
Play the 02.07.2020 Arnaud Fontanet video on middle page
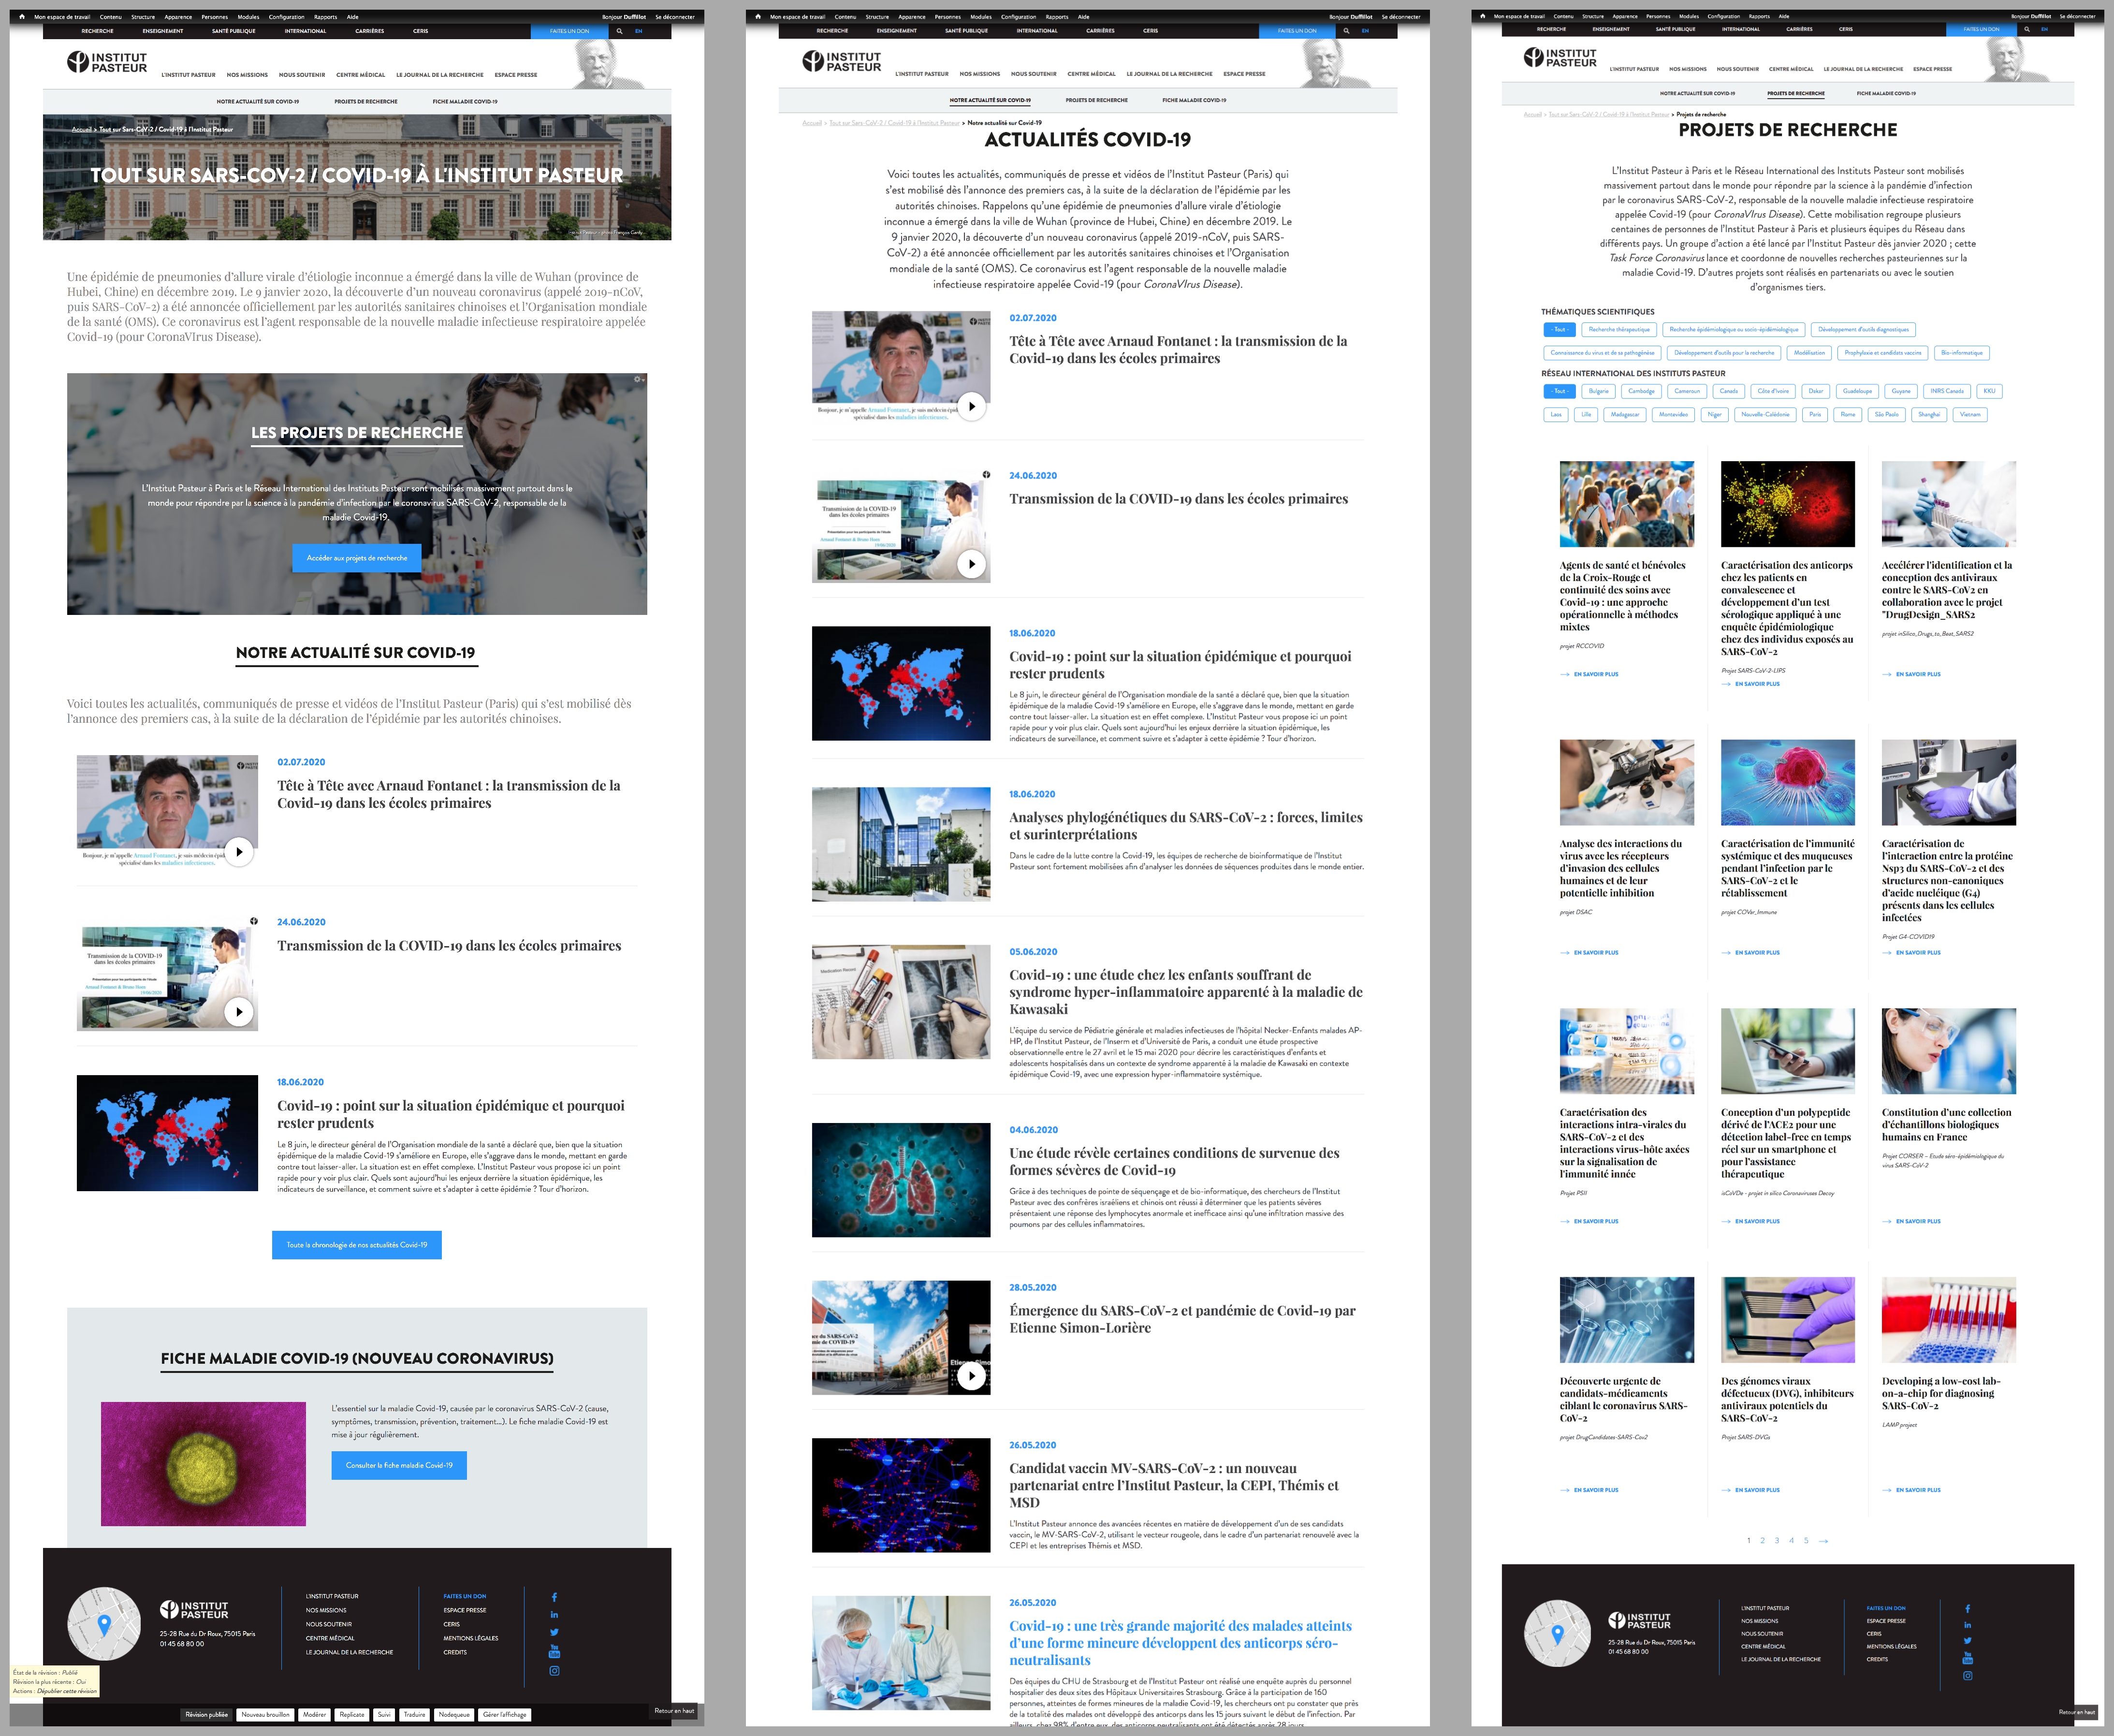tap(971, 406)
